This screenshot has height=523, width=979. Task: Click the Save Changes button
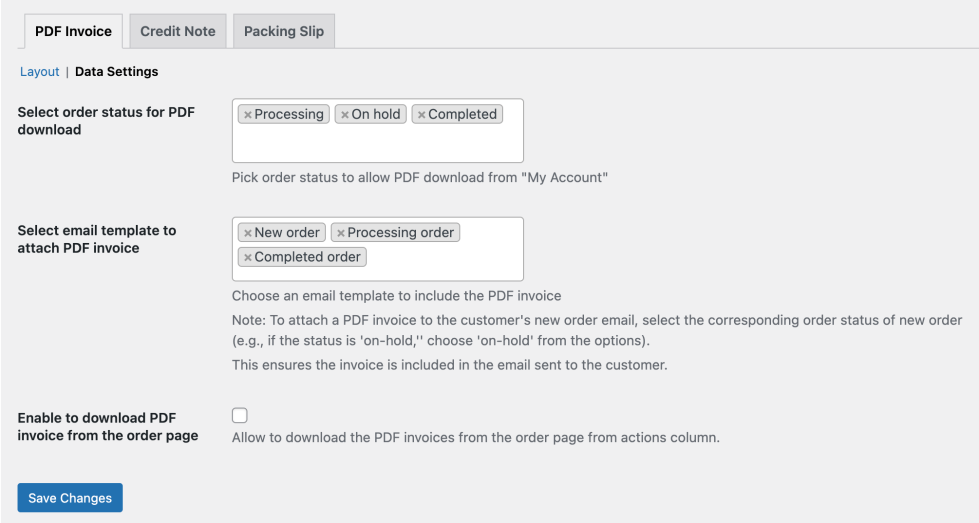point(70,498)
